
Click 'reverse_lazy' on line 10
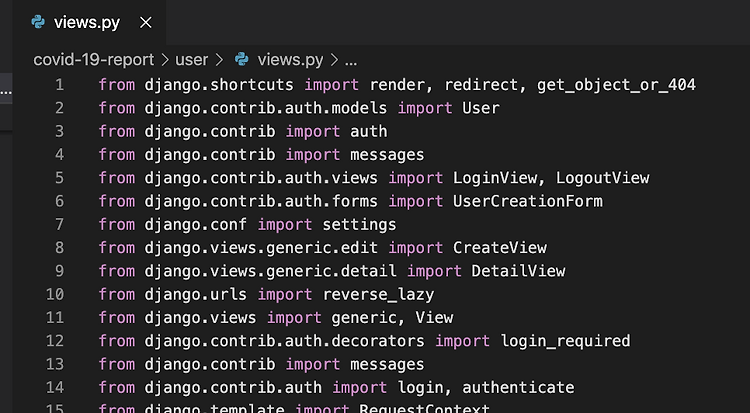378,295
